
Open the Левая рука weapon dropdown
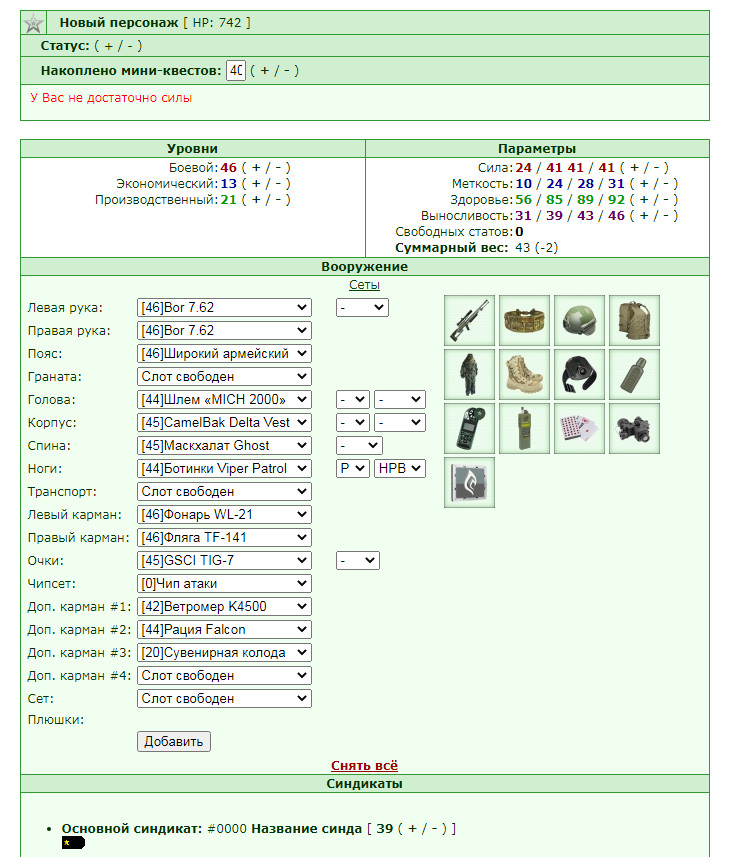tap(224, 308)
